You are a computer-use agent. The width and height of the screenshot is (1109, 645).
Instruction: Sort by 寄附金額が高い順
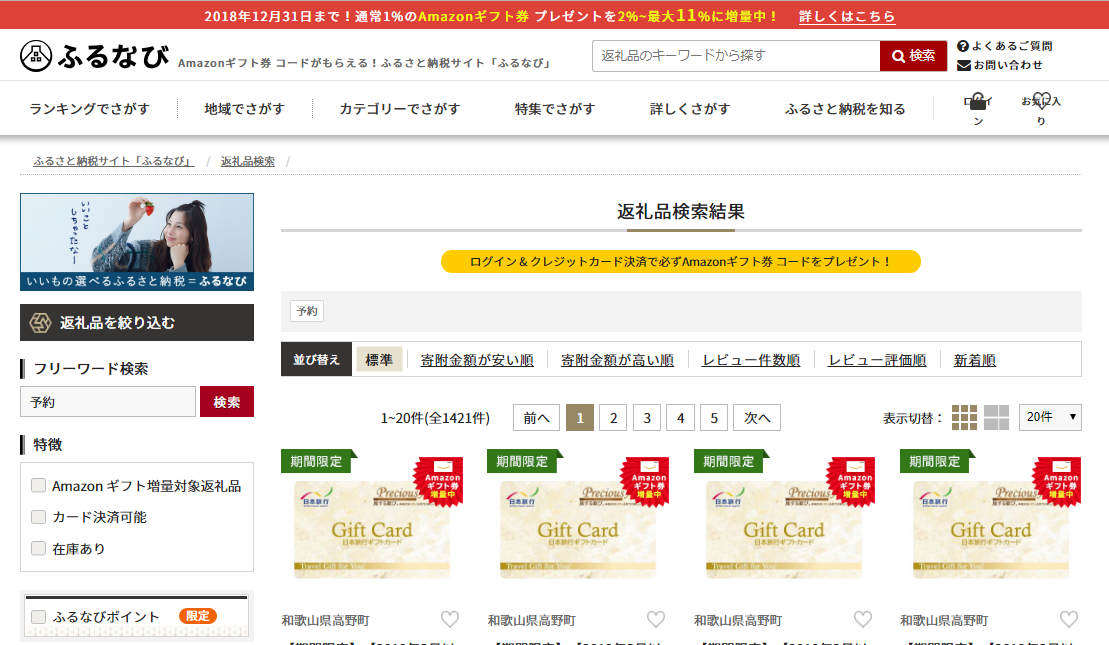point(617,360)
